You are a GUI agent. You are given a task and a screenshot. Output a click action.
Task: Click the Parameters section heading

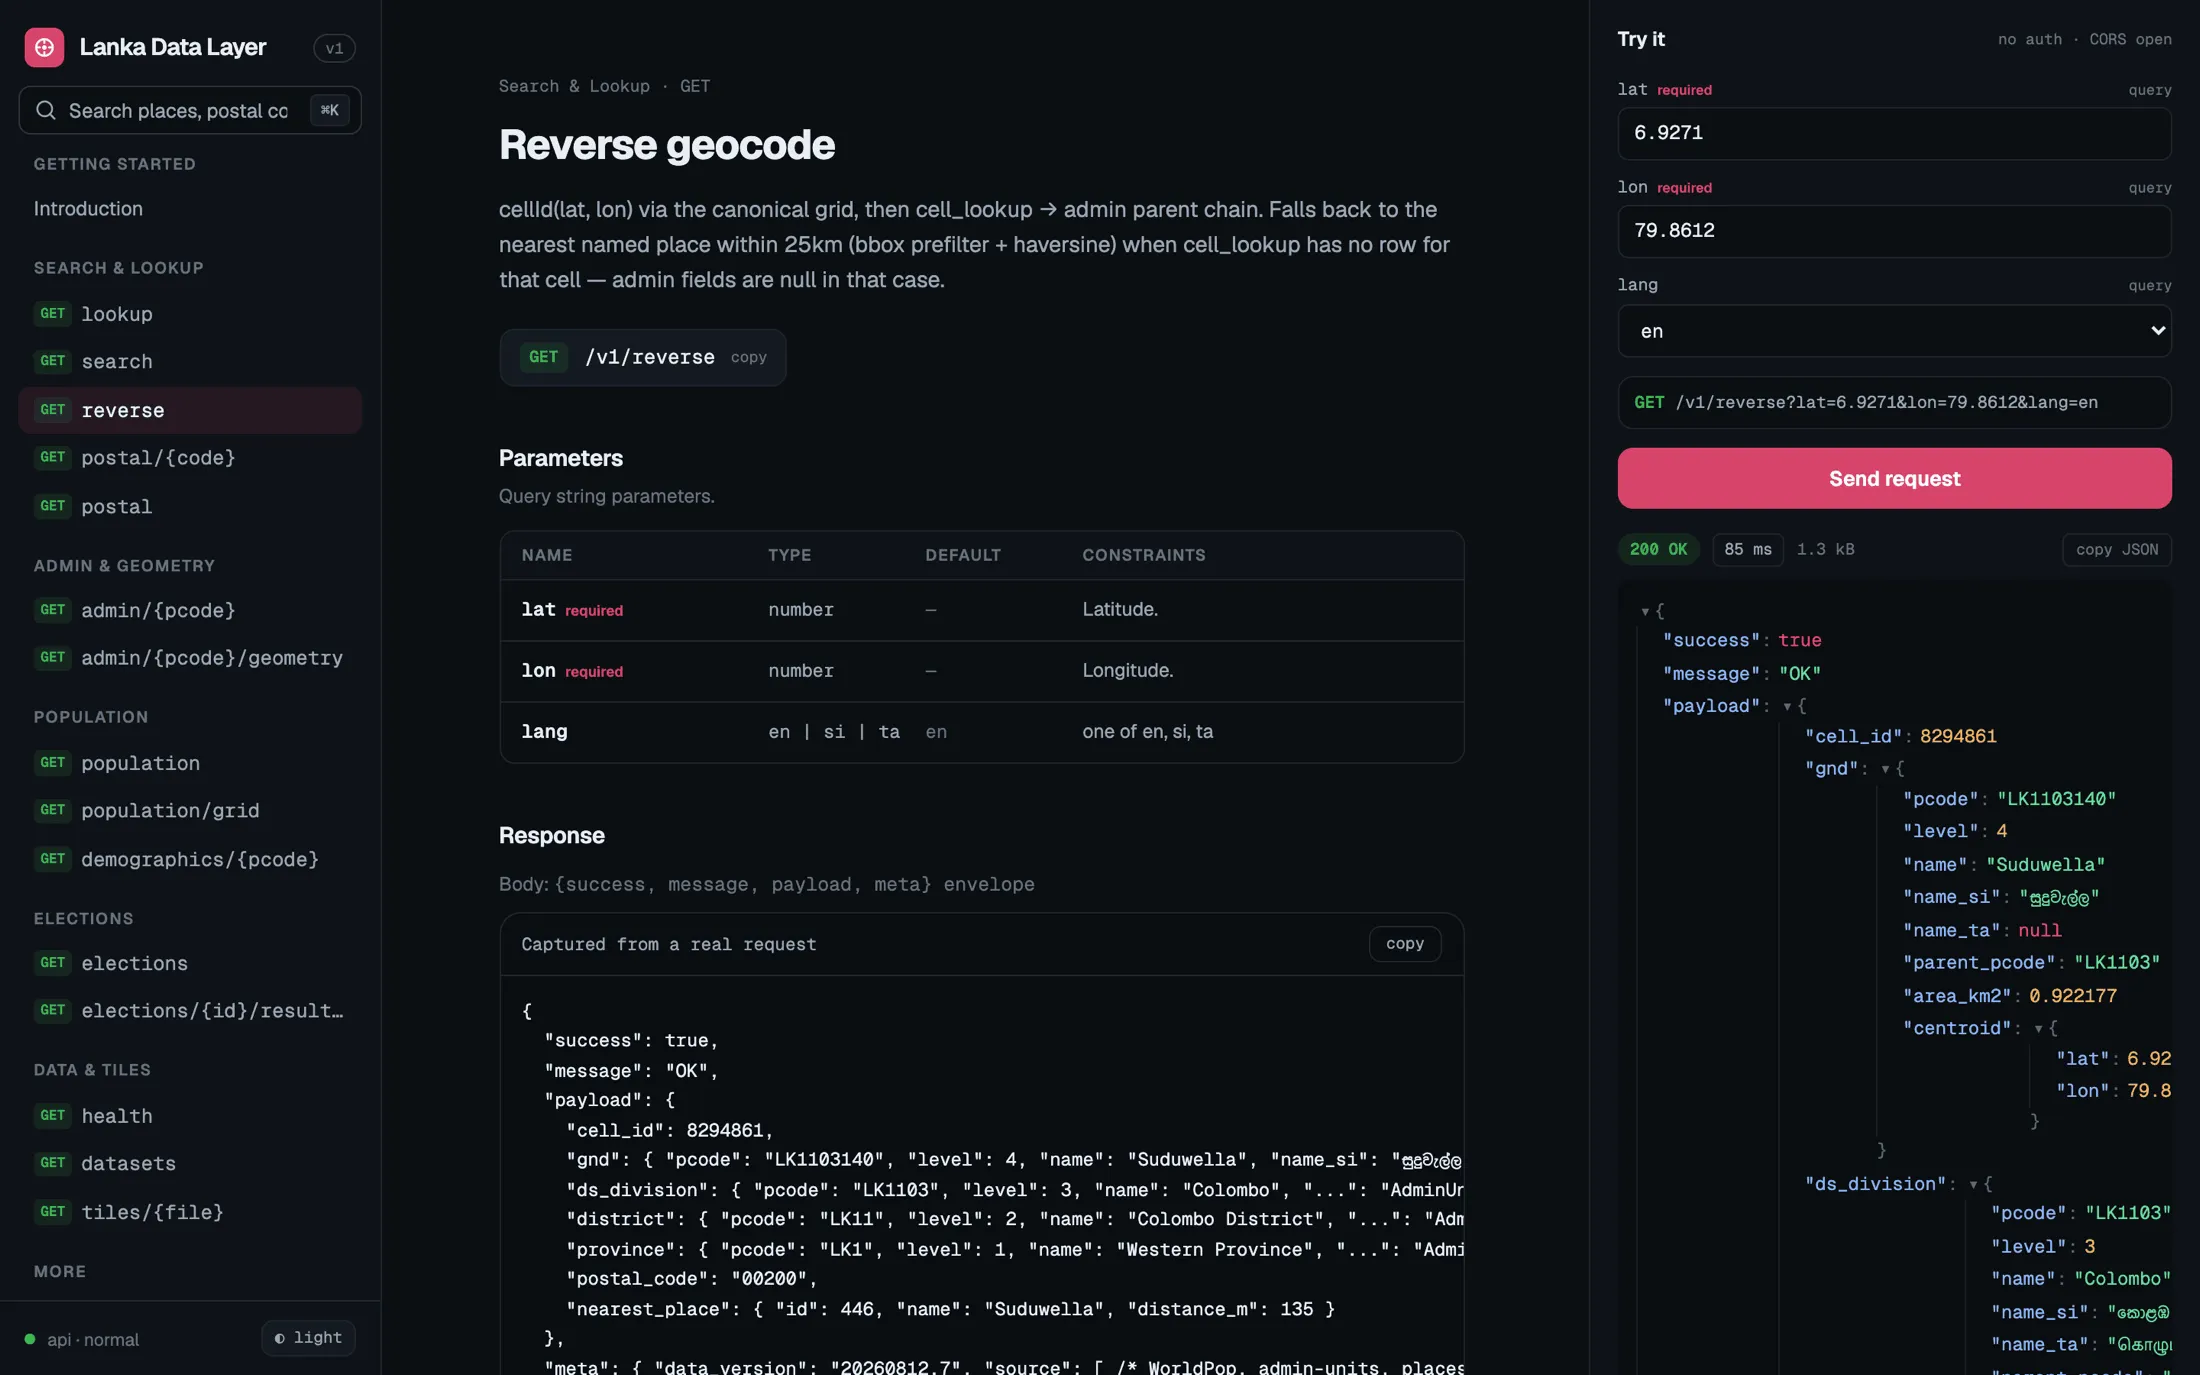click(x=560, y=458)
